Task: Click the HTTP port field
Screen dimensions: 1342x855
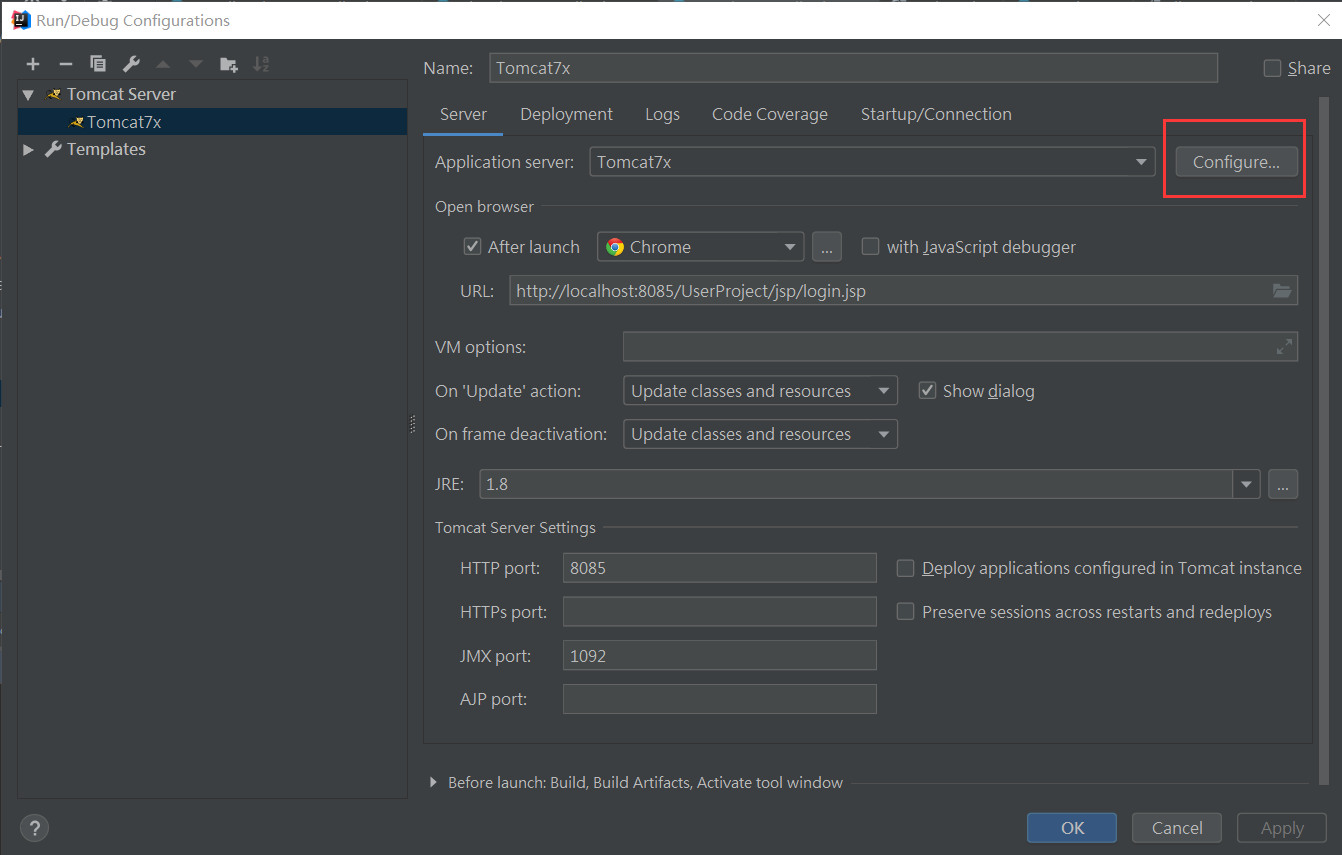Action: [720, 568]
